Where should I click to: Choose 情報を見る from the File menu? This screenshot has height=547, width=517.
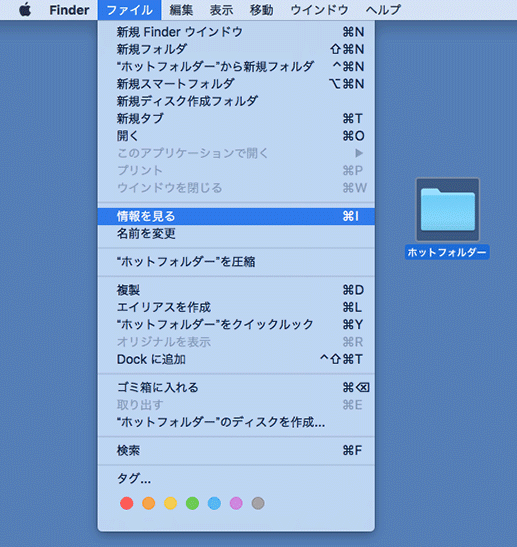236,216
